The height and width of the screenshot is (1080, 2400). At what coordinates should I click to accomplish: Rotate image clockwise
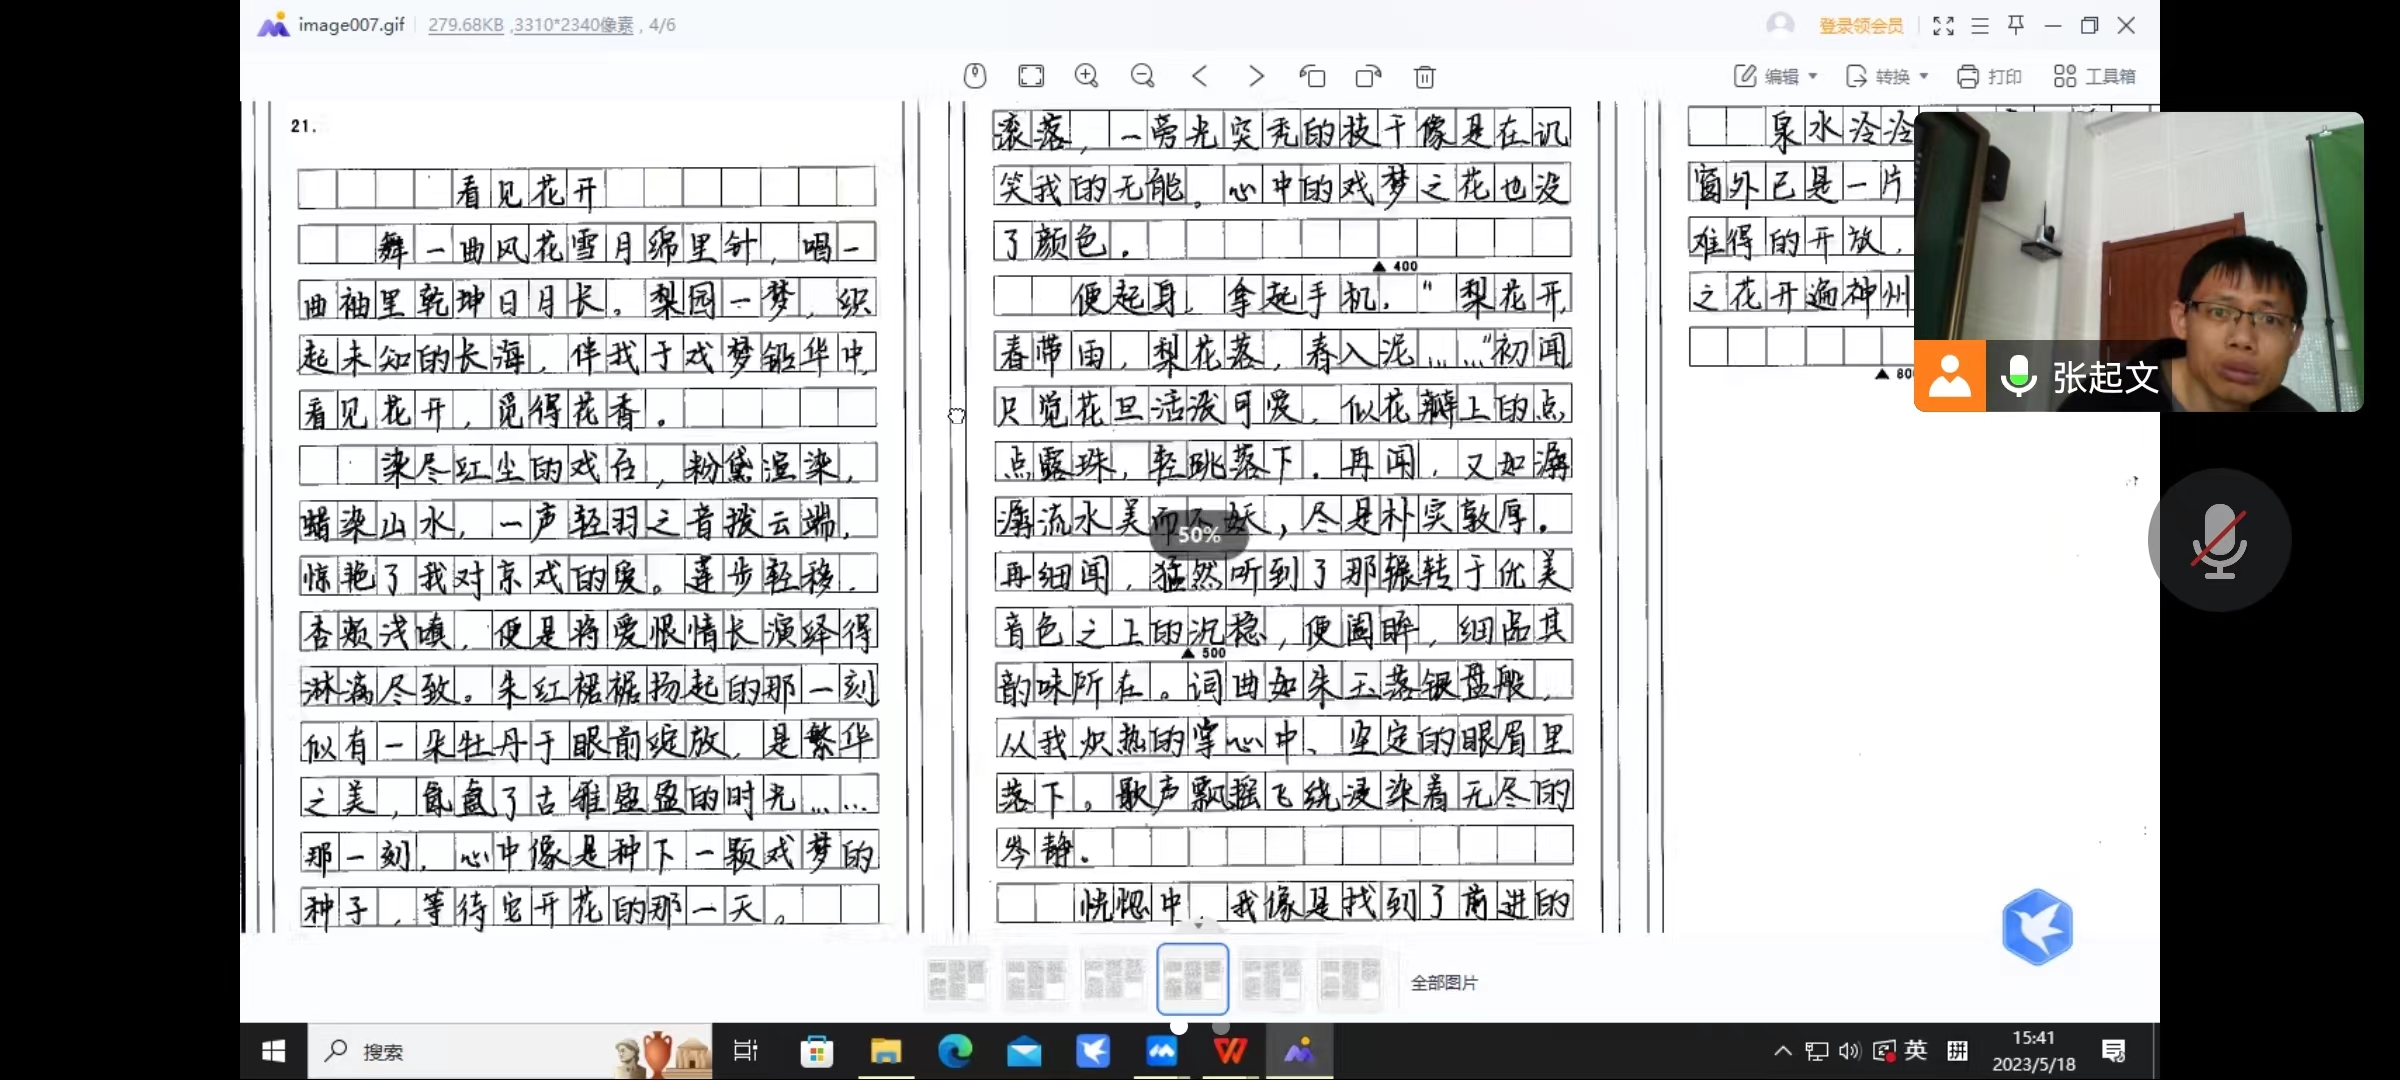tap(1368, 76)
